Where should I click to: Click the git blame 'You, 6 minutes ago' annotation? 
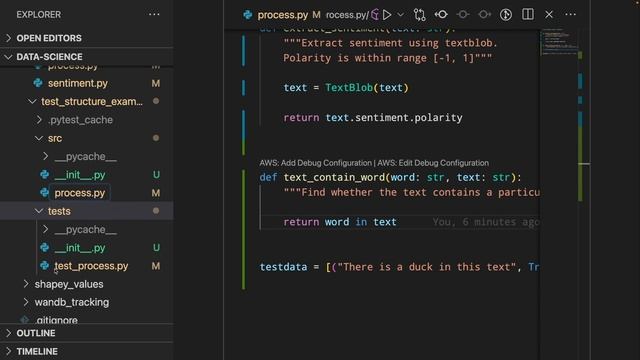(486, 222)
